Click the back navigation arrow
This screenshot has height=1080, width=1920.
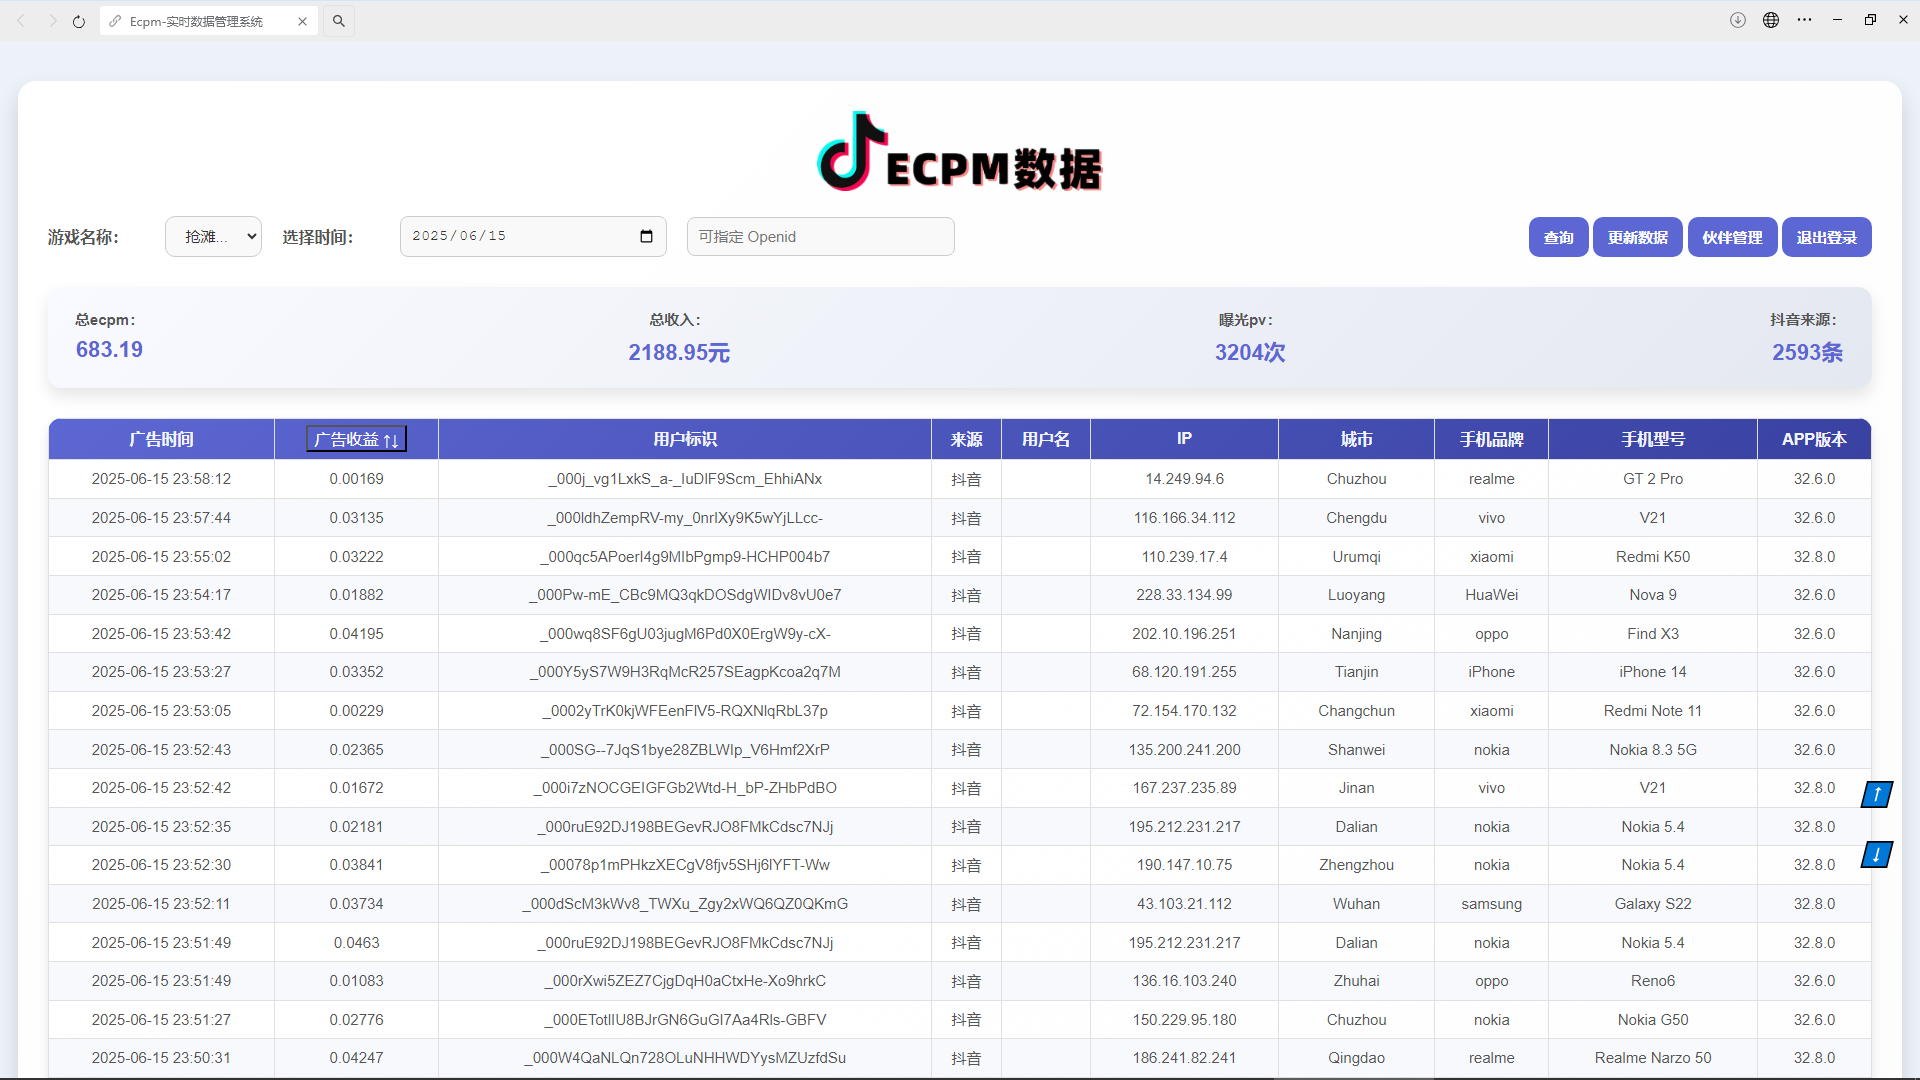pyautogui.click(x=21, y=20)
